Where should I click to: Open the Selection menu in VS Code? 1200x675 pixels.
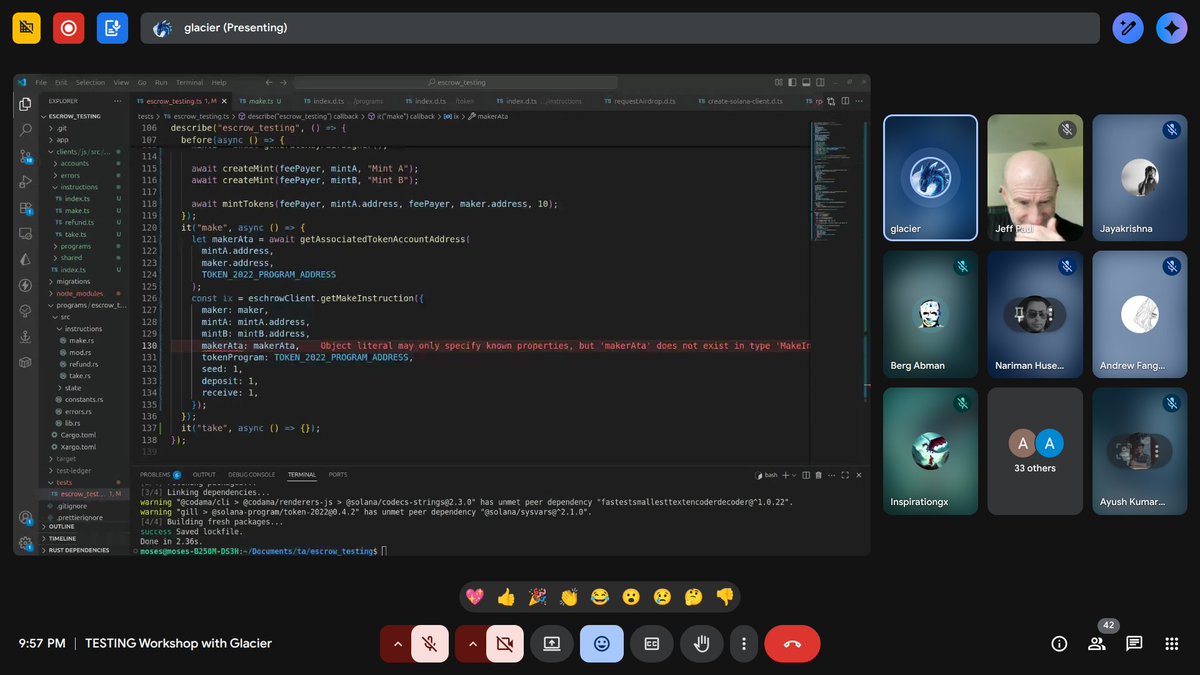pyautogui.click(x=90, y=83)
